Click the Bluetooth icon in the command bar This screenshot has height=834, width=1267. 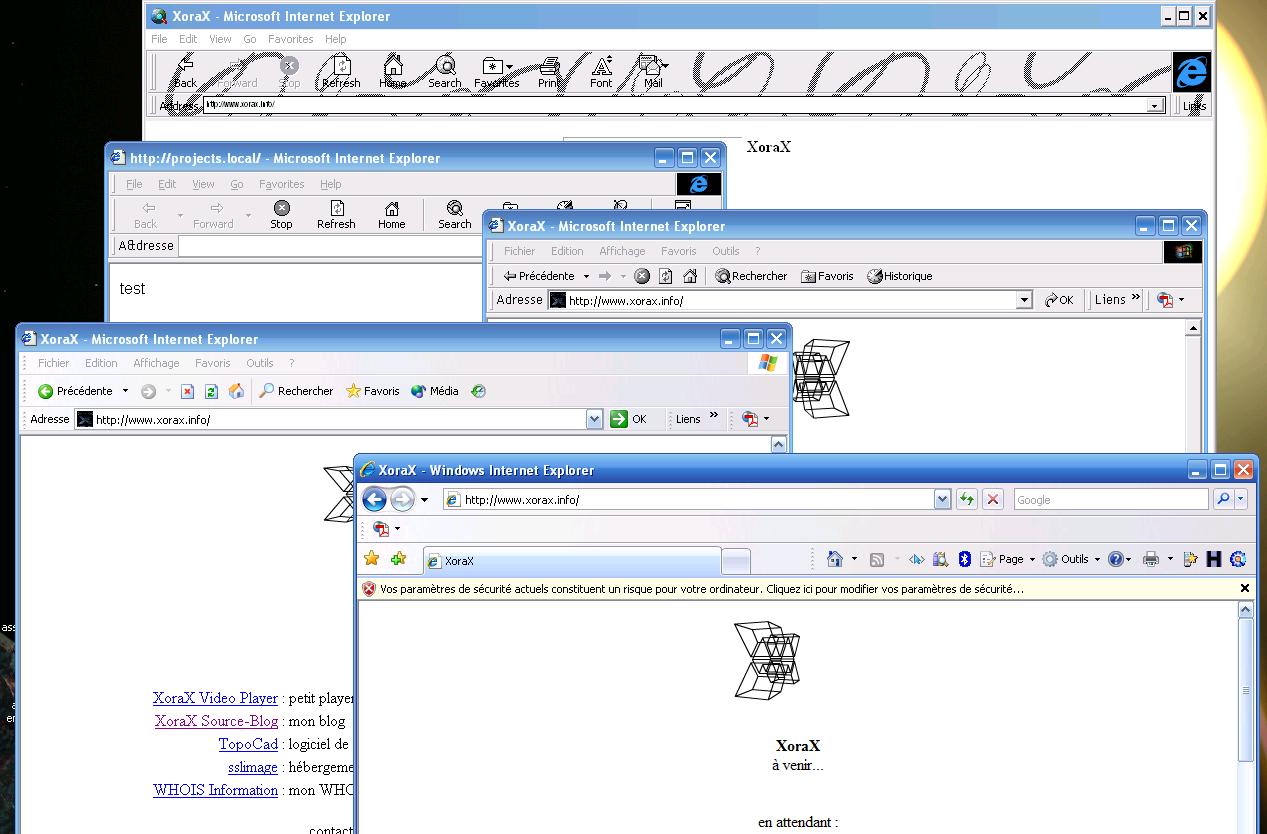click(965, 559)
